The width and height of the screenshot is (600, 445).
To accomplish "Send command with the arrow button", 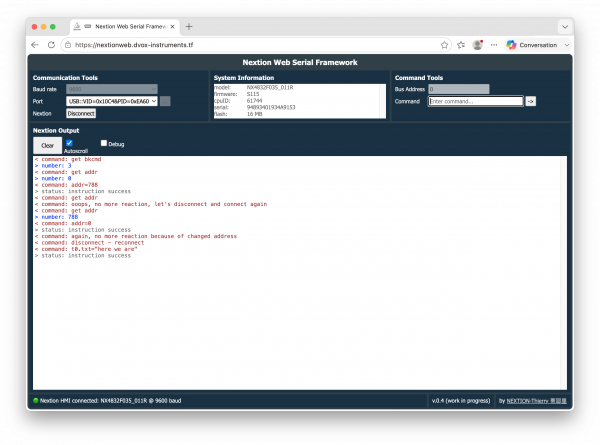I will click(530, 101).
